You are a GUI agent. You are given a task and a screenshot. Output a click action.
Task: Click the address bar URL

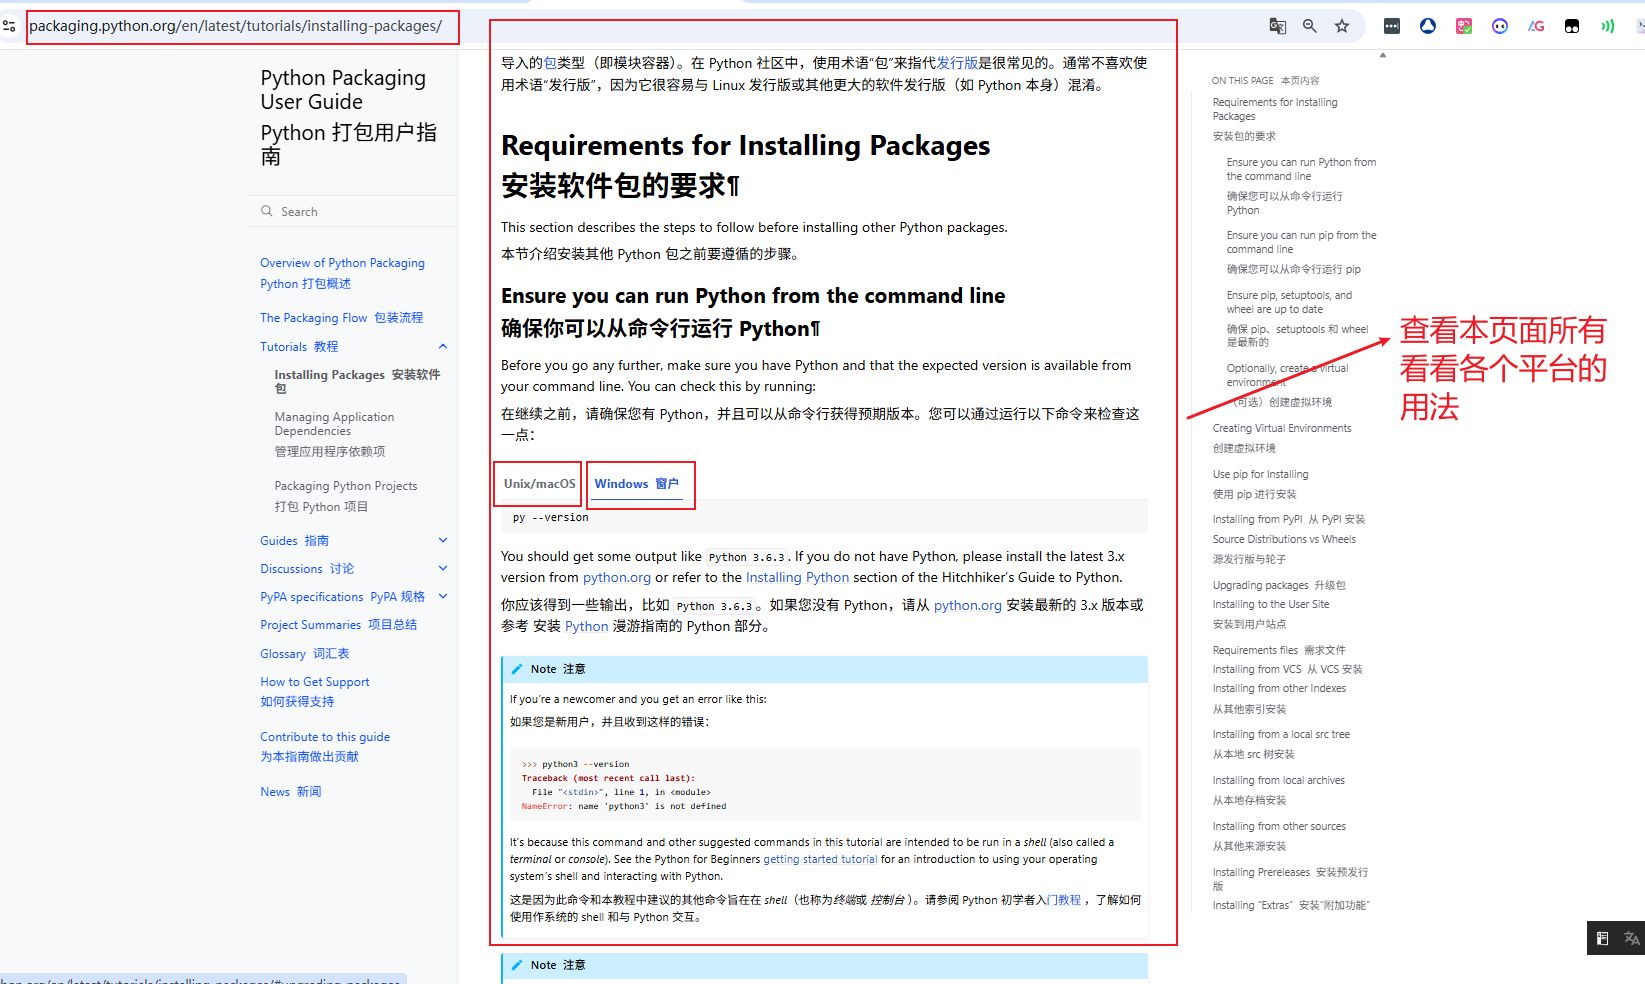pyautogui.click(x=236, y=26)
